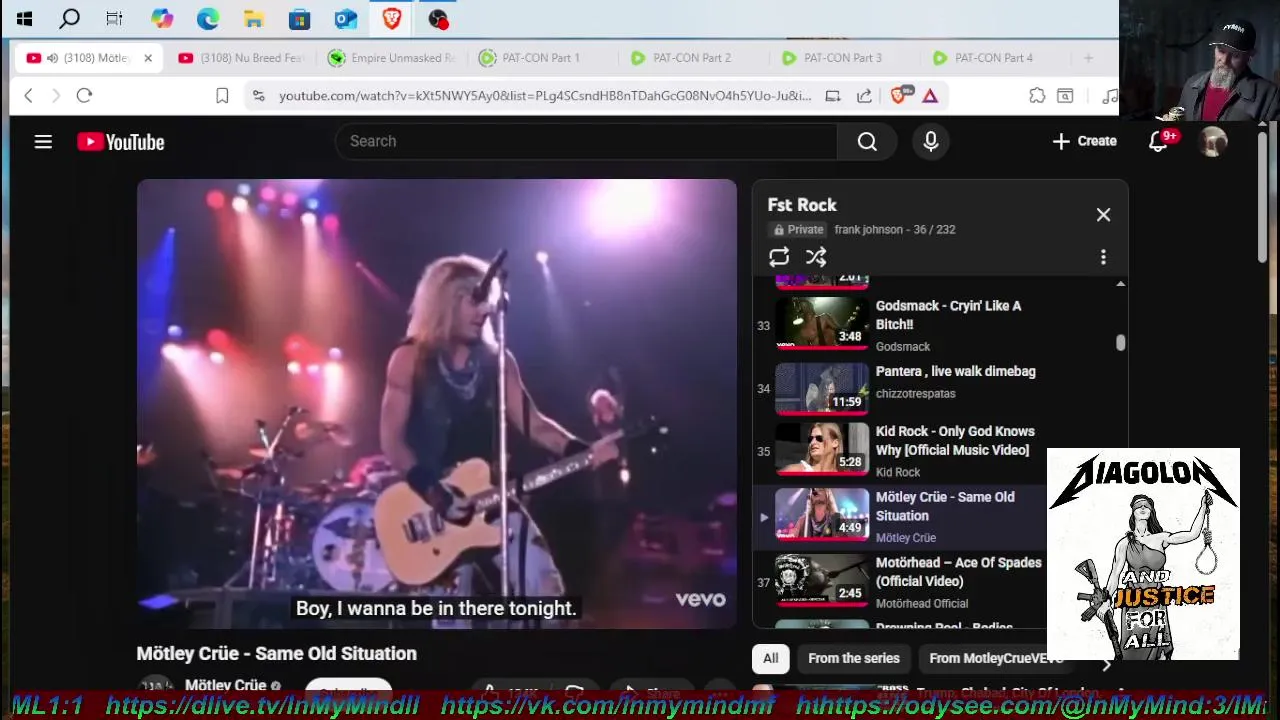Switch to PAT-CON Part 3 tab

(x=843, y=58)
